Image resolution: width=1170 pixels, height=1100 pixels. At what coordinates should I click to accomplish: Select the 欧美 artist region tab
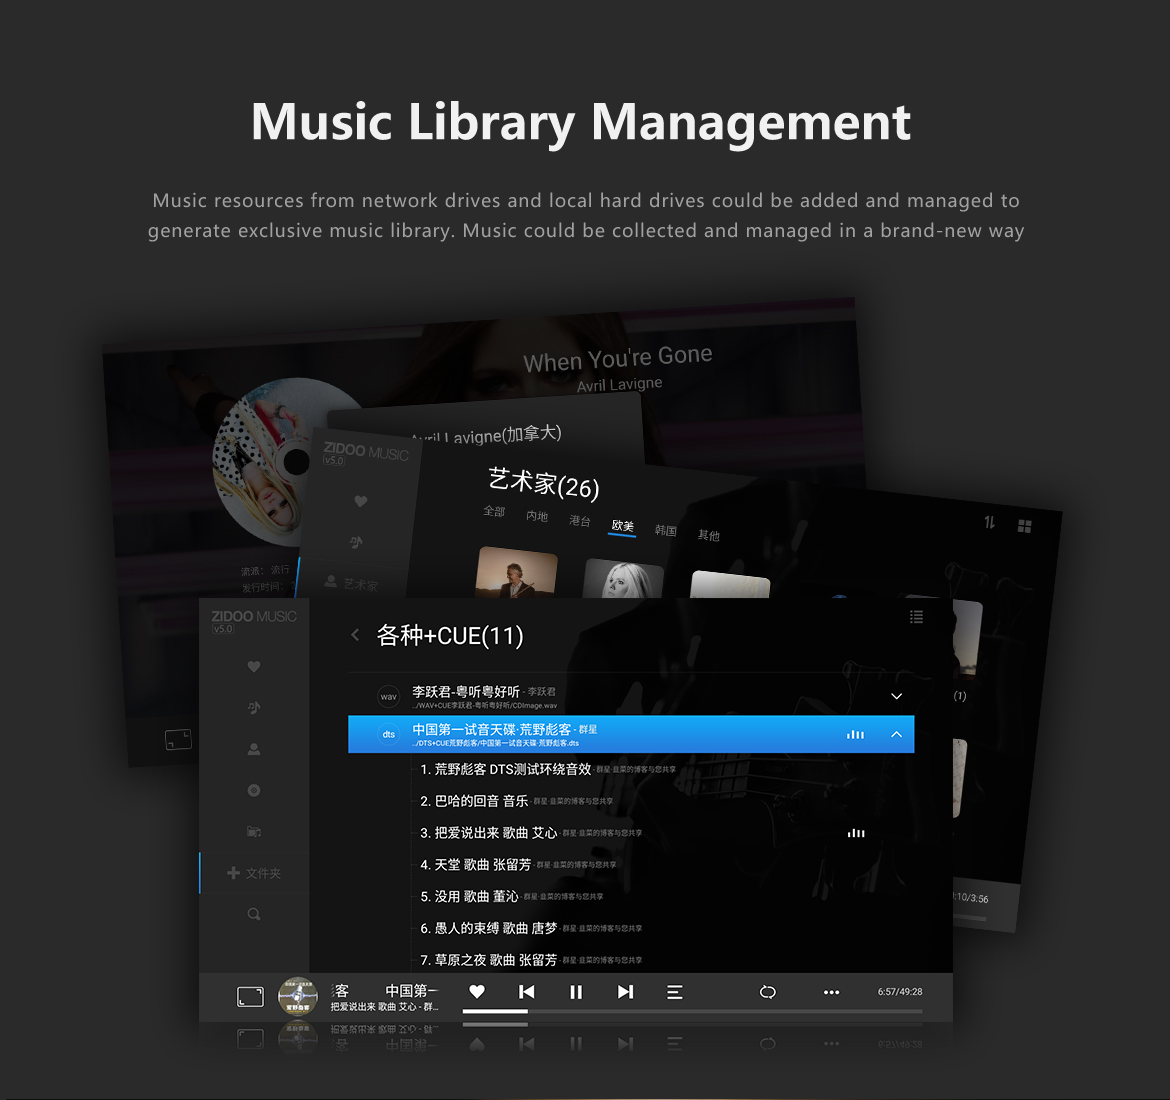622,526
